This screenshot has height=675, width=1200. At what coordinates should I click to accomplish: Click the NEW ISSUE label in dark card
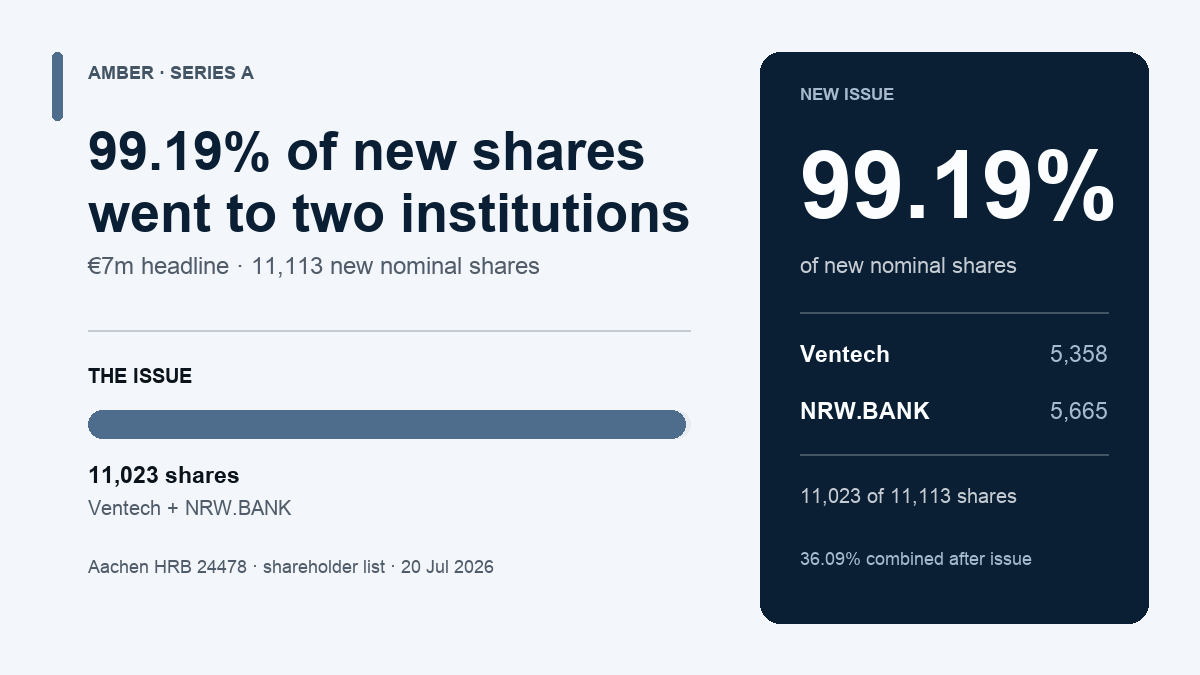pos(847,95)
